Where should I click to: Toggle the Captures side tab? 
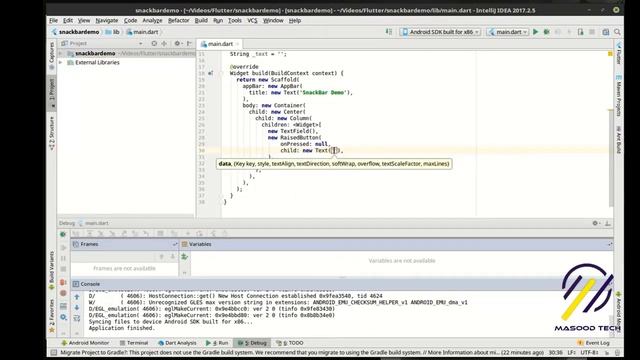(x=52, y=55)
